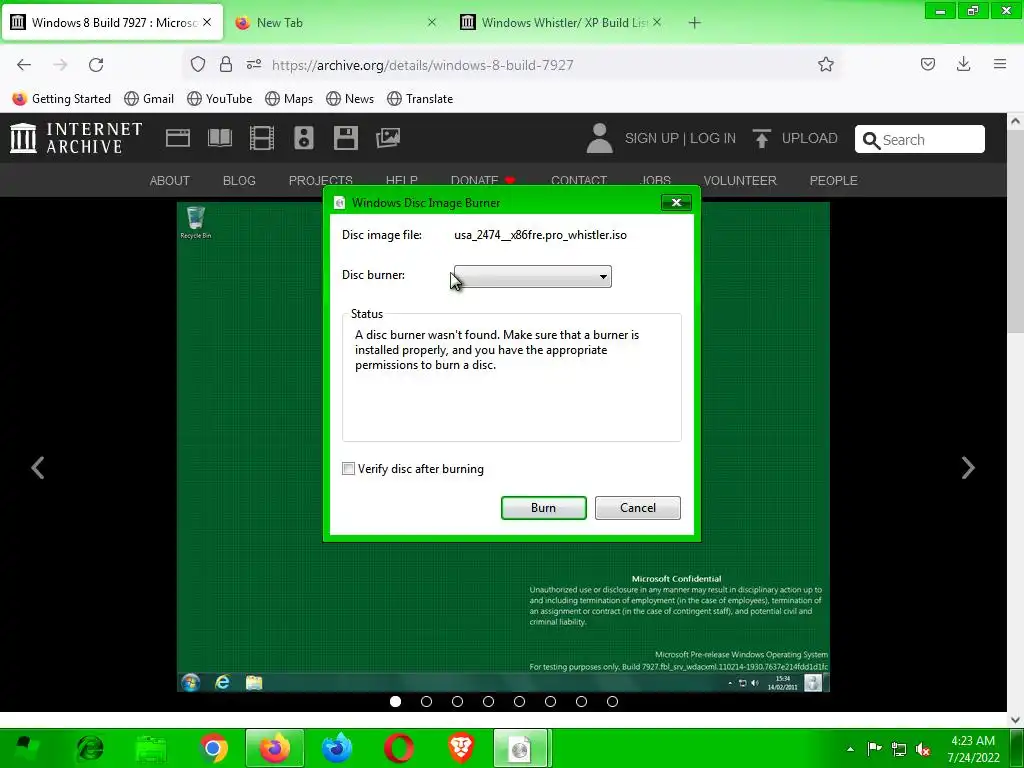Click LOG IN link
Image resolution: width=1024 pixels, height=768 pixels.
pos(712,138)
